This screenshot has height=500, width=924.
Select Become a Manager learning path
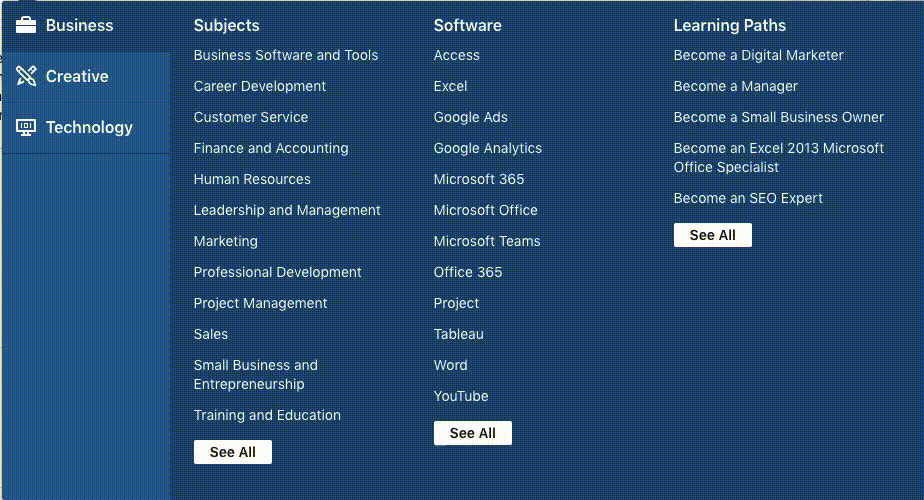click(x=736, y=86)
